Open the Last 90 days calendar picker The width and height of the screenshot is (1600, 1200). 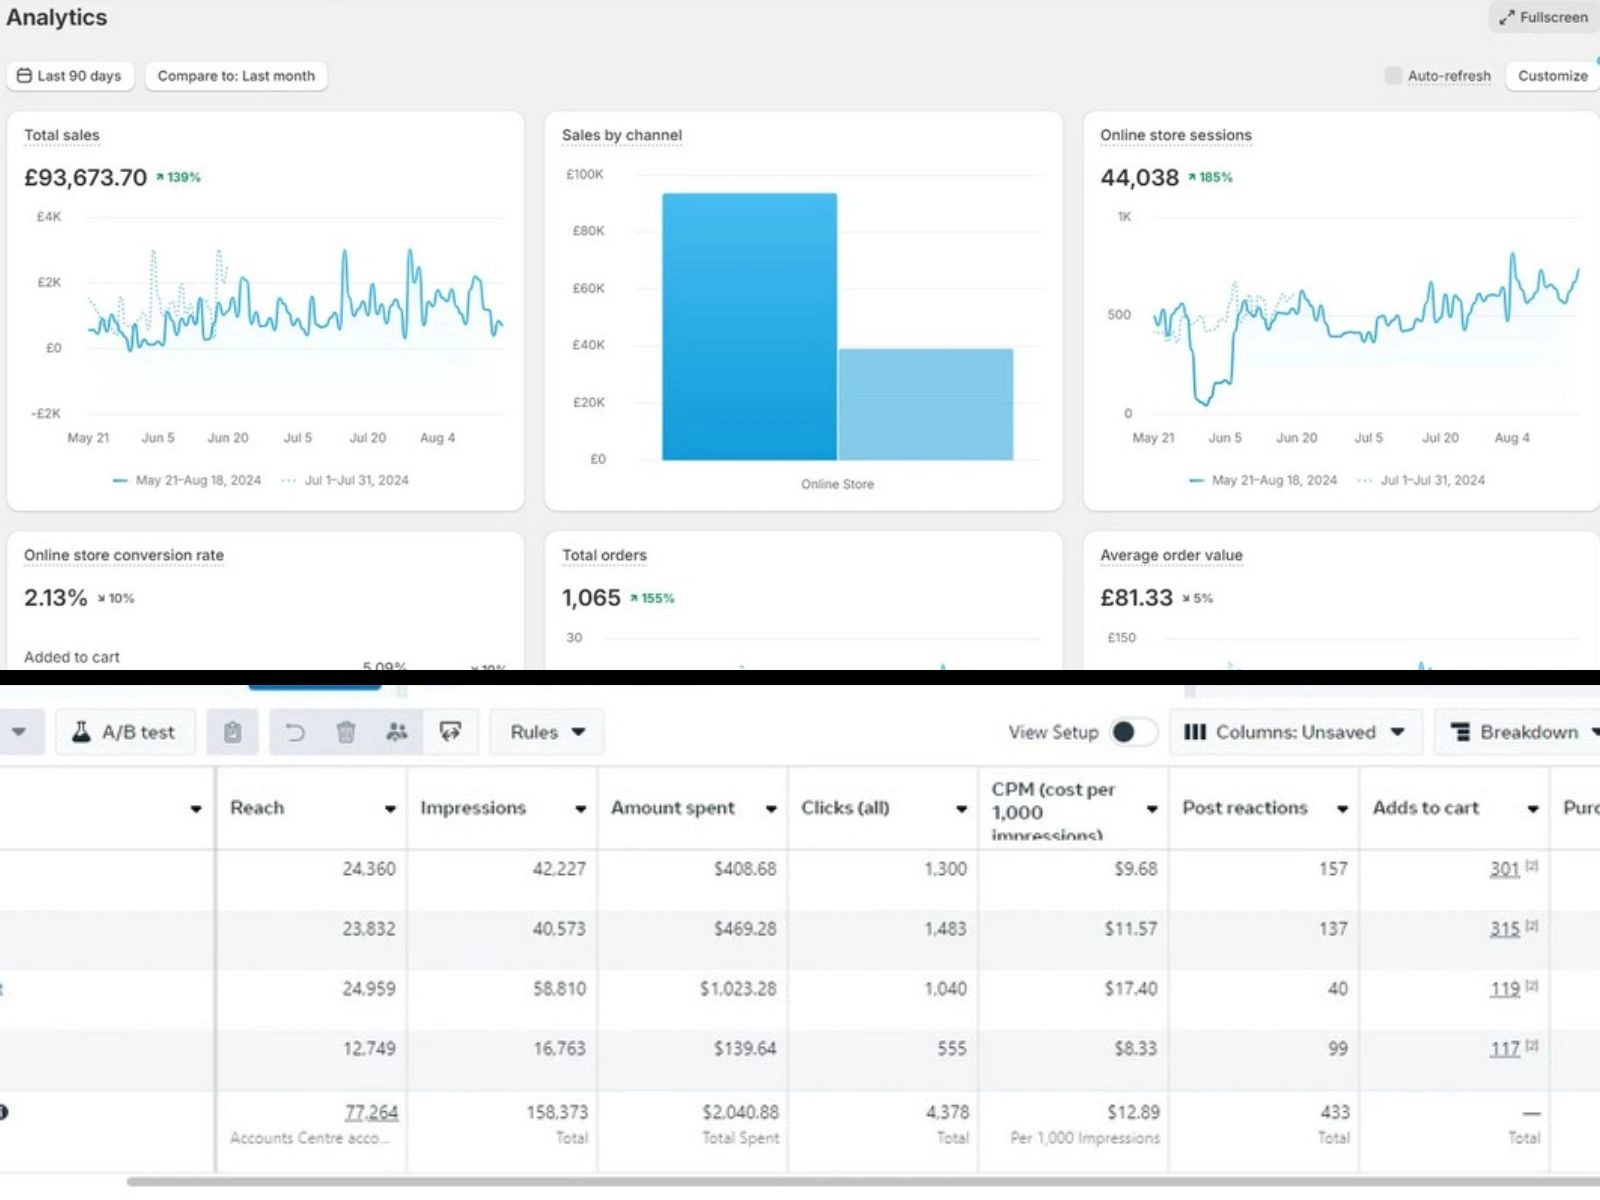click(70, 76)
